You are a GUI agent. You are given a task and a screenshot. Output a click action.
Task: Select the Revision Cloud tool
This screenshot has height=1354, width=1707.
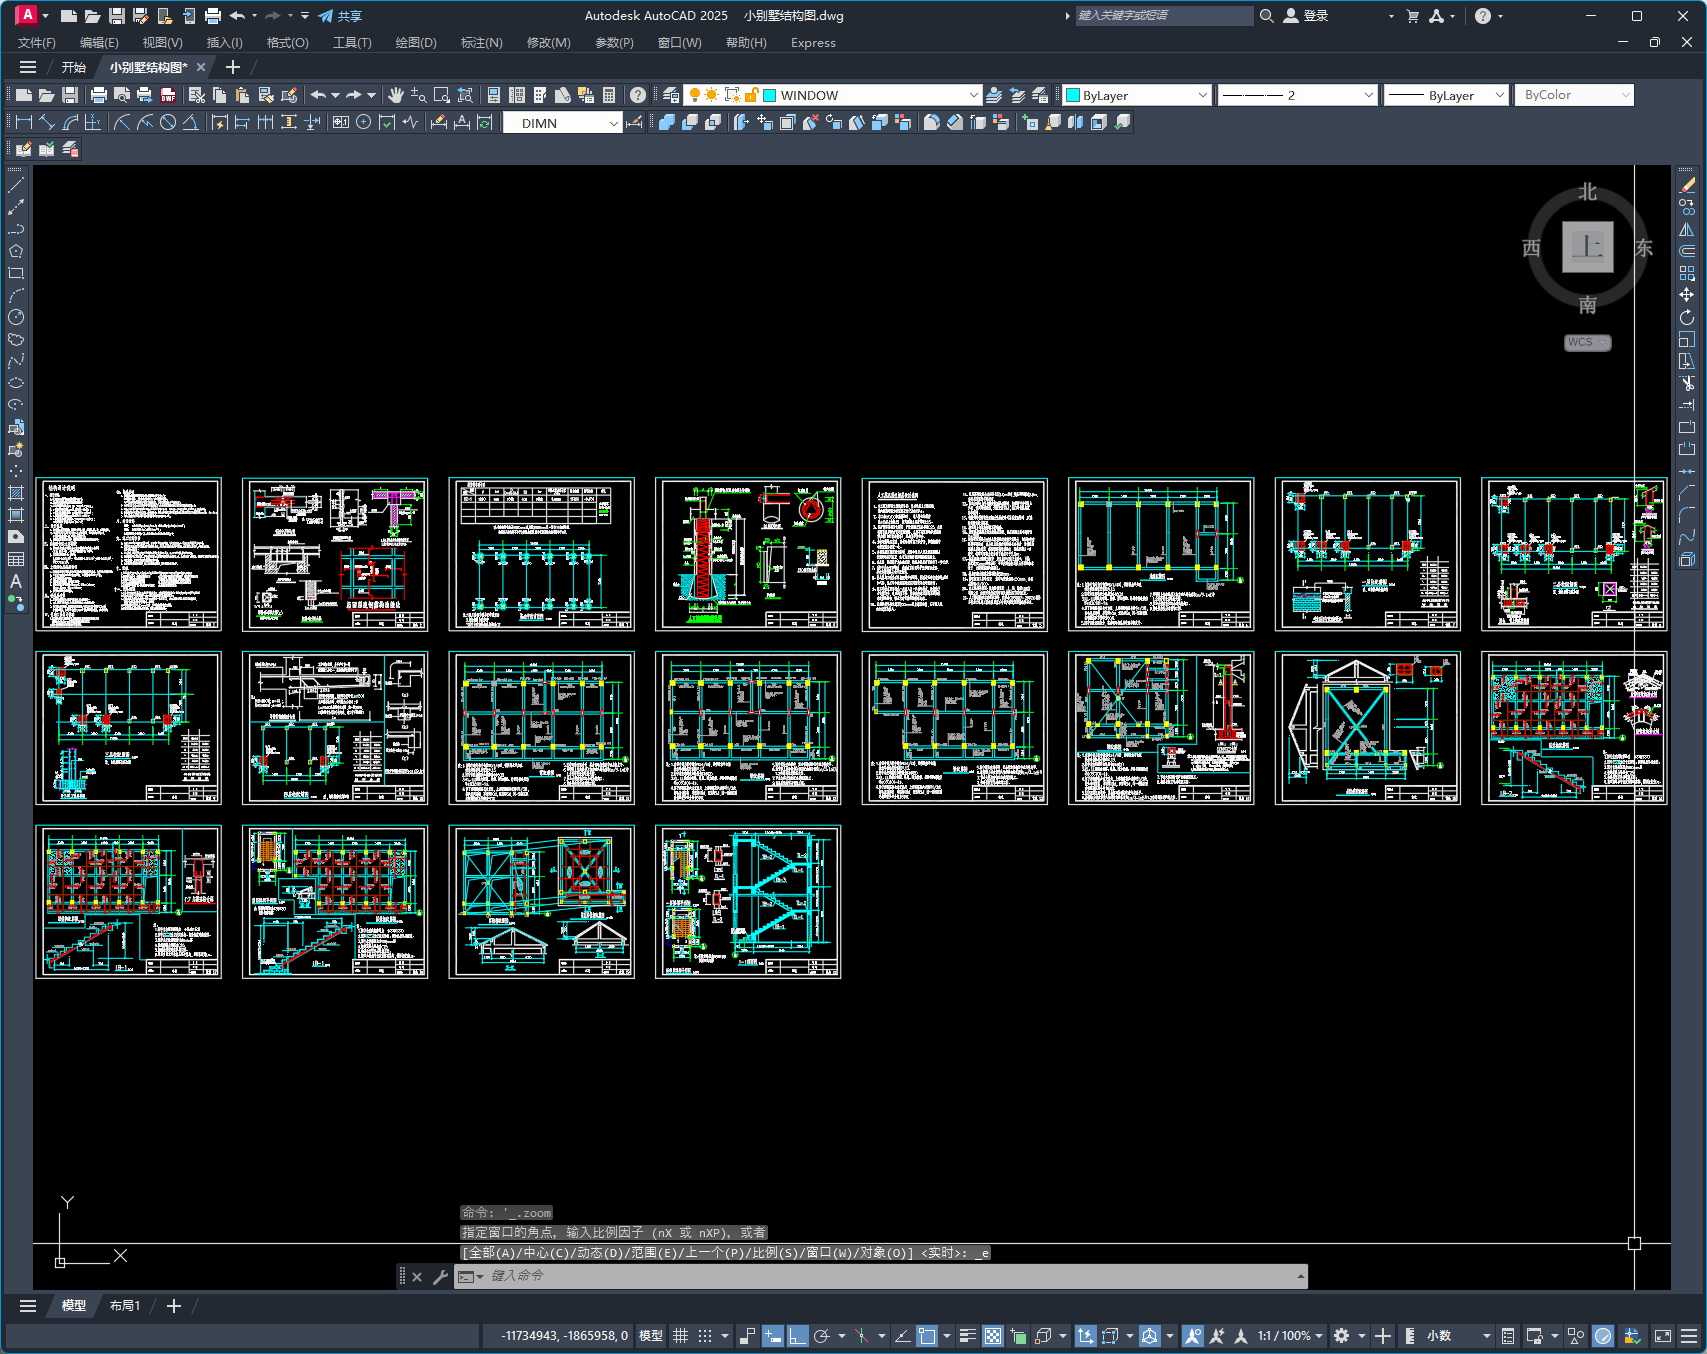[16, 339]
